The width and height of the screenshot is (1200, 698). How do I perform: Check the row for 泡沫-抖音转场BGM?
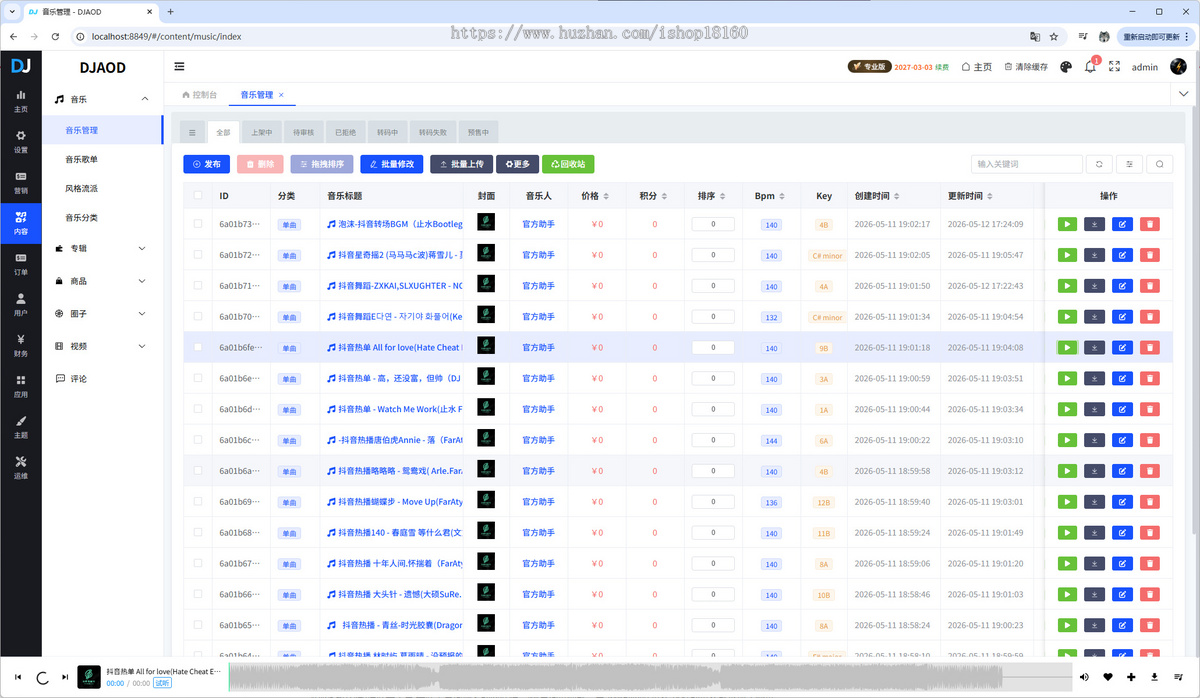click(198, 224)
